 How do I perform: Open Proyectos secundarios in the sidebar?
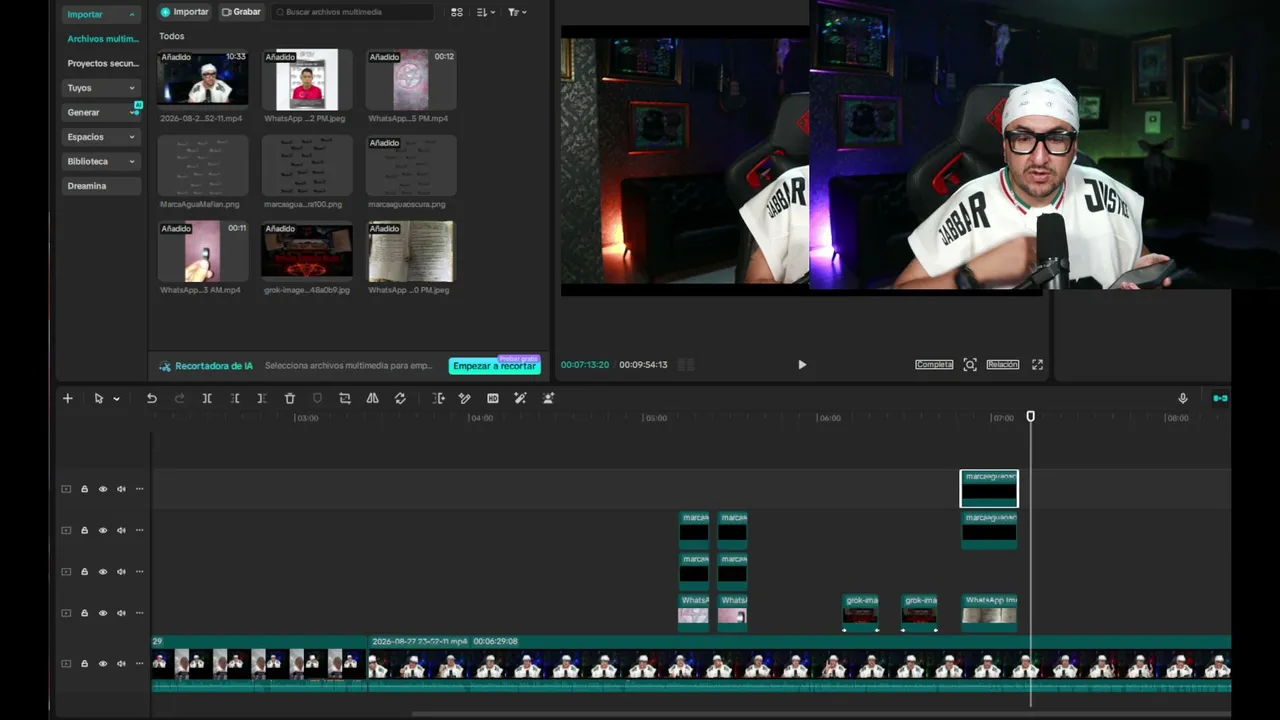click(x=102, y=63)
